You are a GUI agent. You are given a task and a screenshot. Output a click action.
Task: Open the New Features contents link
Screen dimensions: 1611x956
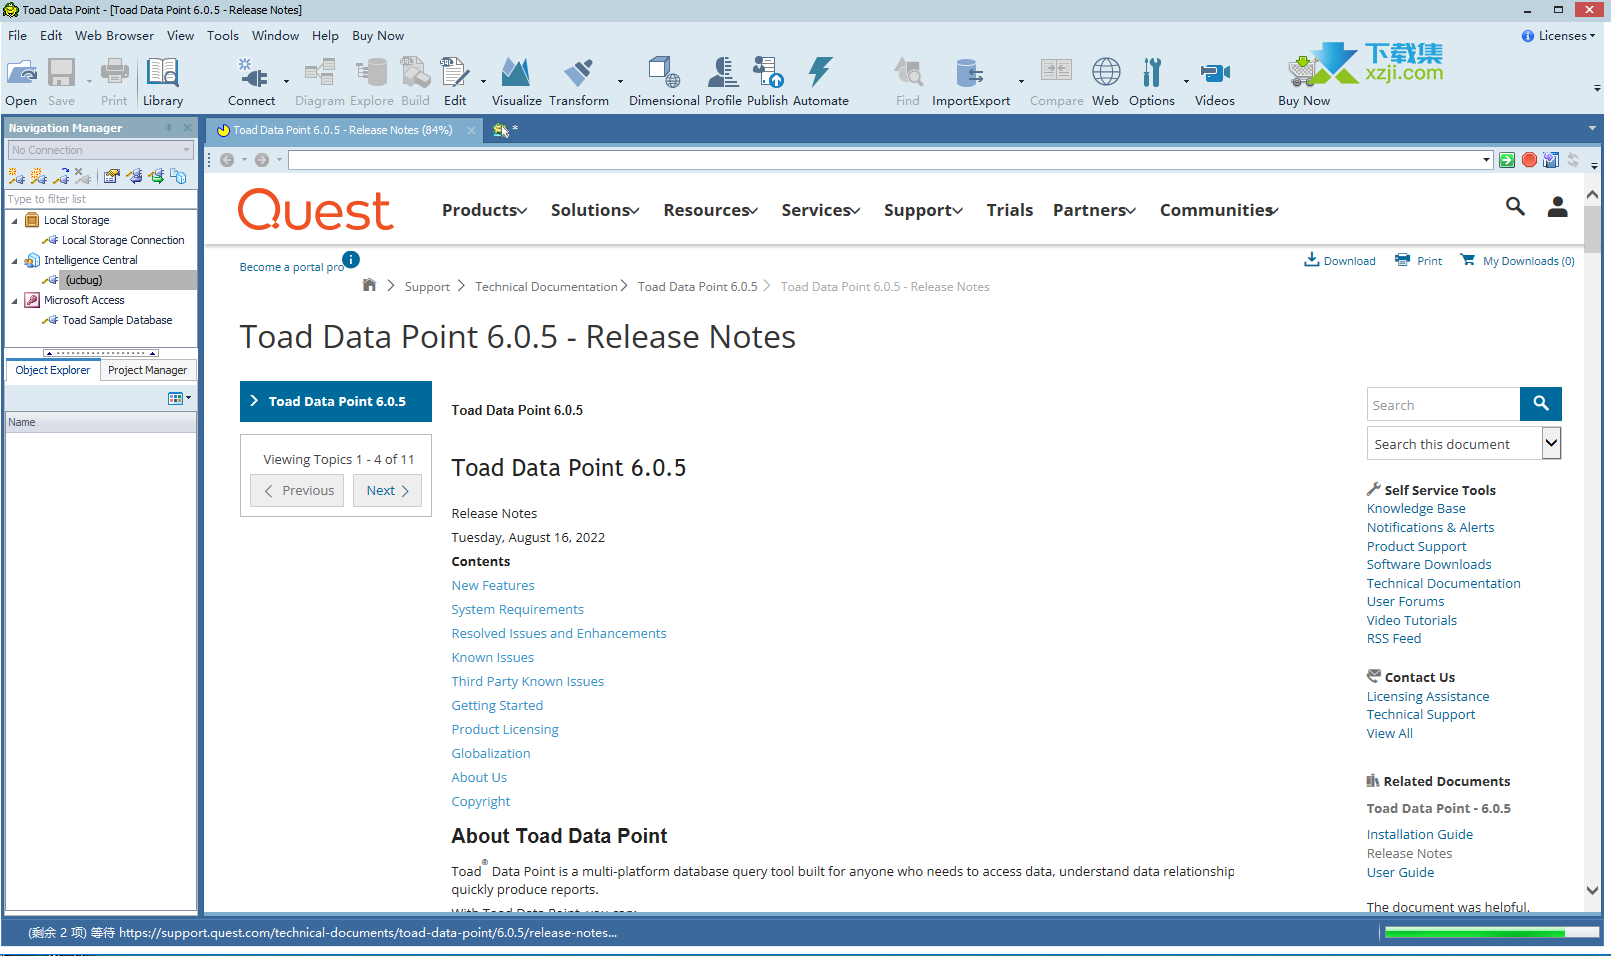(x=492, y=585)
